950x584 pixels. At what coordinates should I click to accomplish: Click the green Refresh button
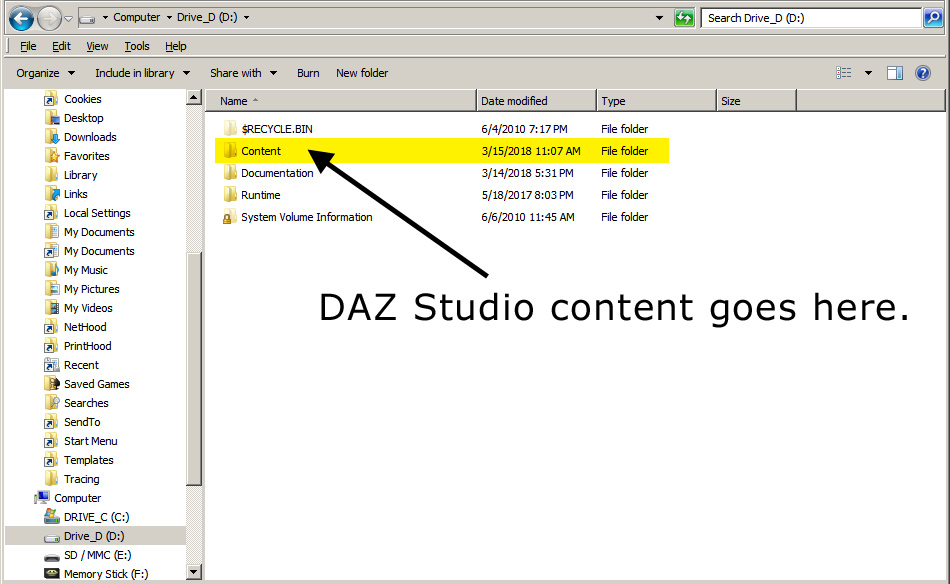point(684,18)
